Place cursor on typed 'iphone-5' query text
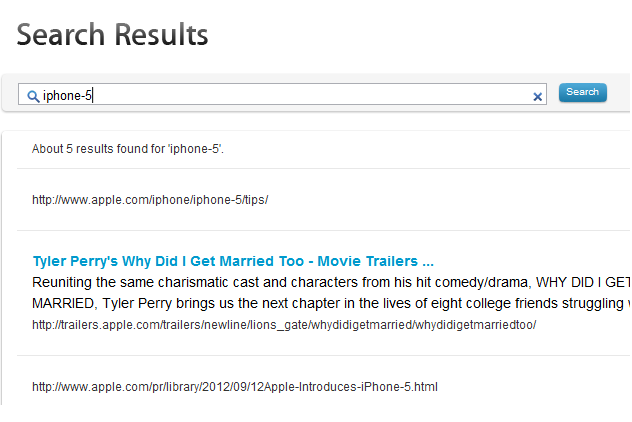Viewport: 632px width, 422px height. 67,96
